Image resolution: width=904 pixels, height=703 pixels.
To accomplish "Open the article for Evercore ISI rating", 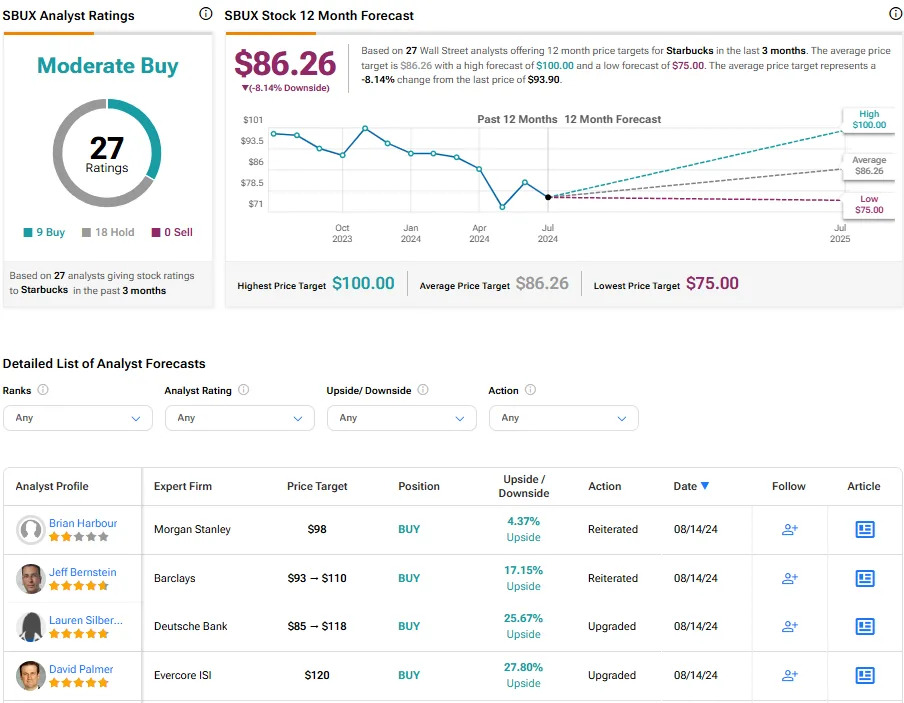I will click(x=865, y=675).
